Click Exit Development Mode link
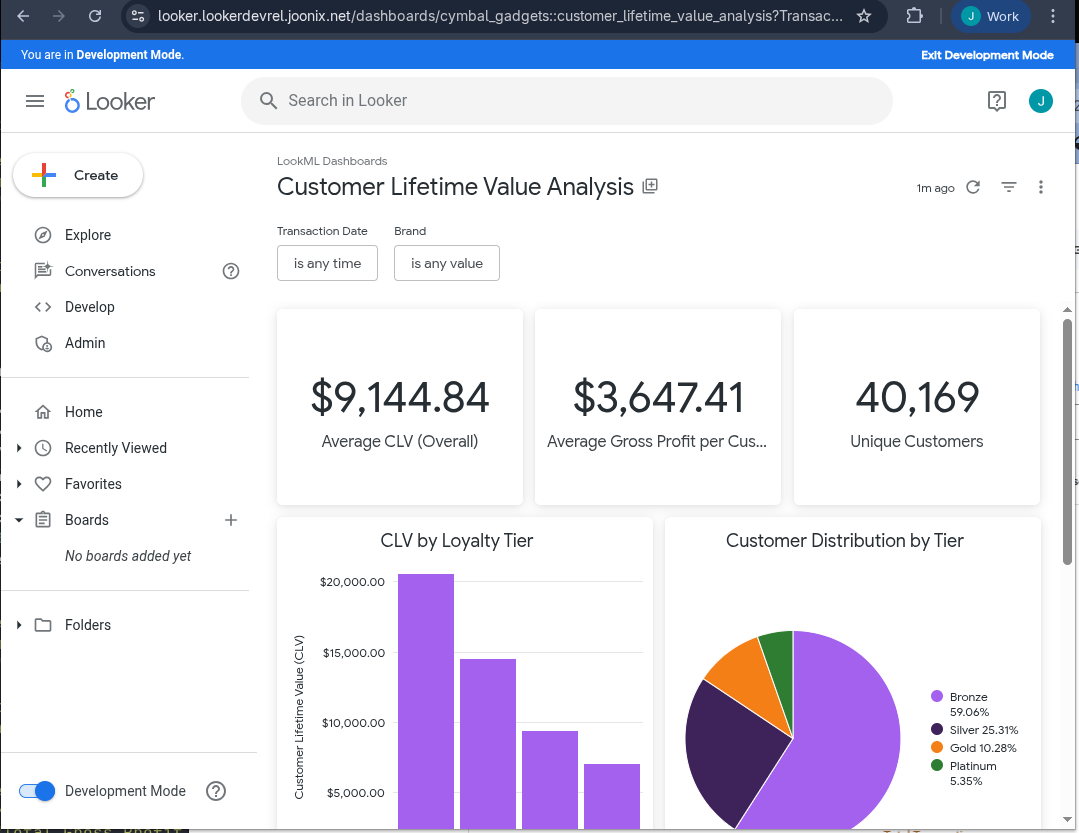Image resolution: width=1079 pixels, height=833 pixels. point(987,56)
